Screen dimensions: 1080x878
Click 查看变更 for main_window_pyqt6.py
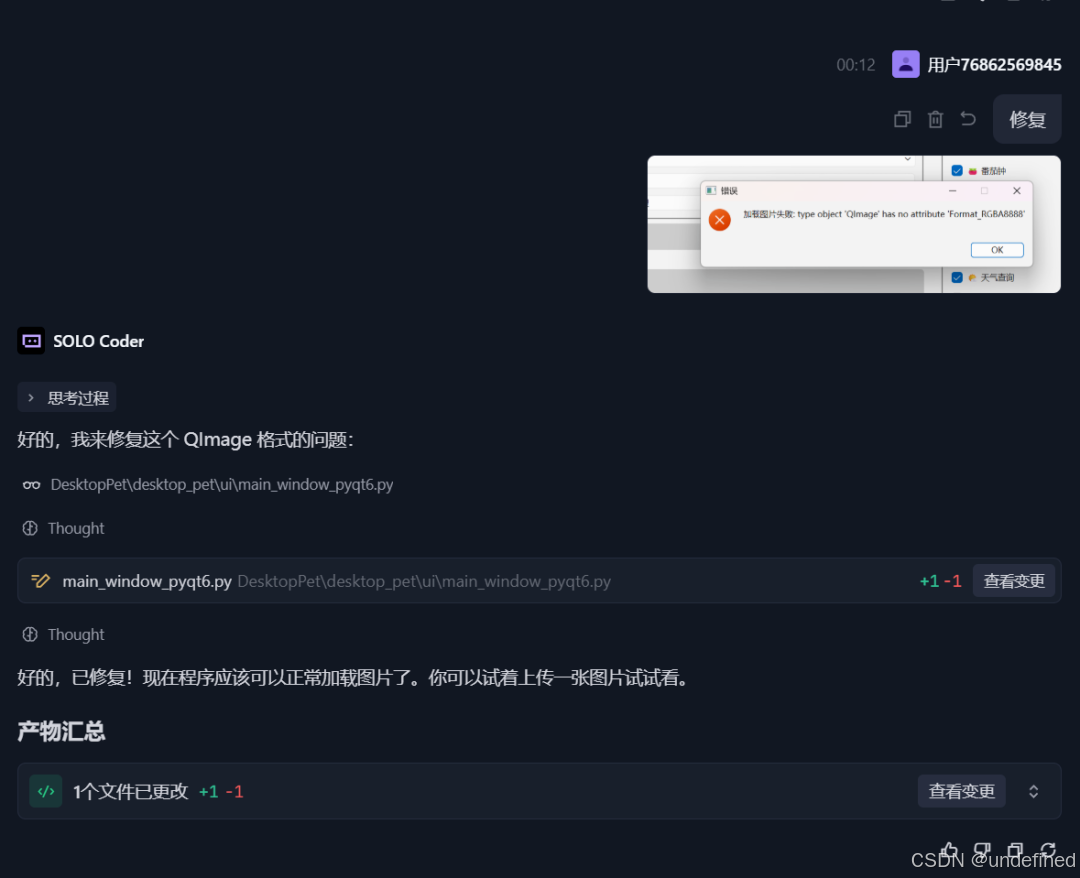coord(1014,580)
